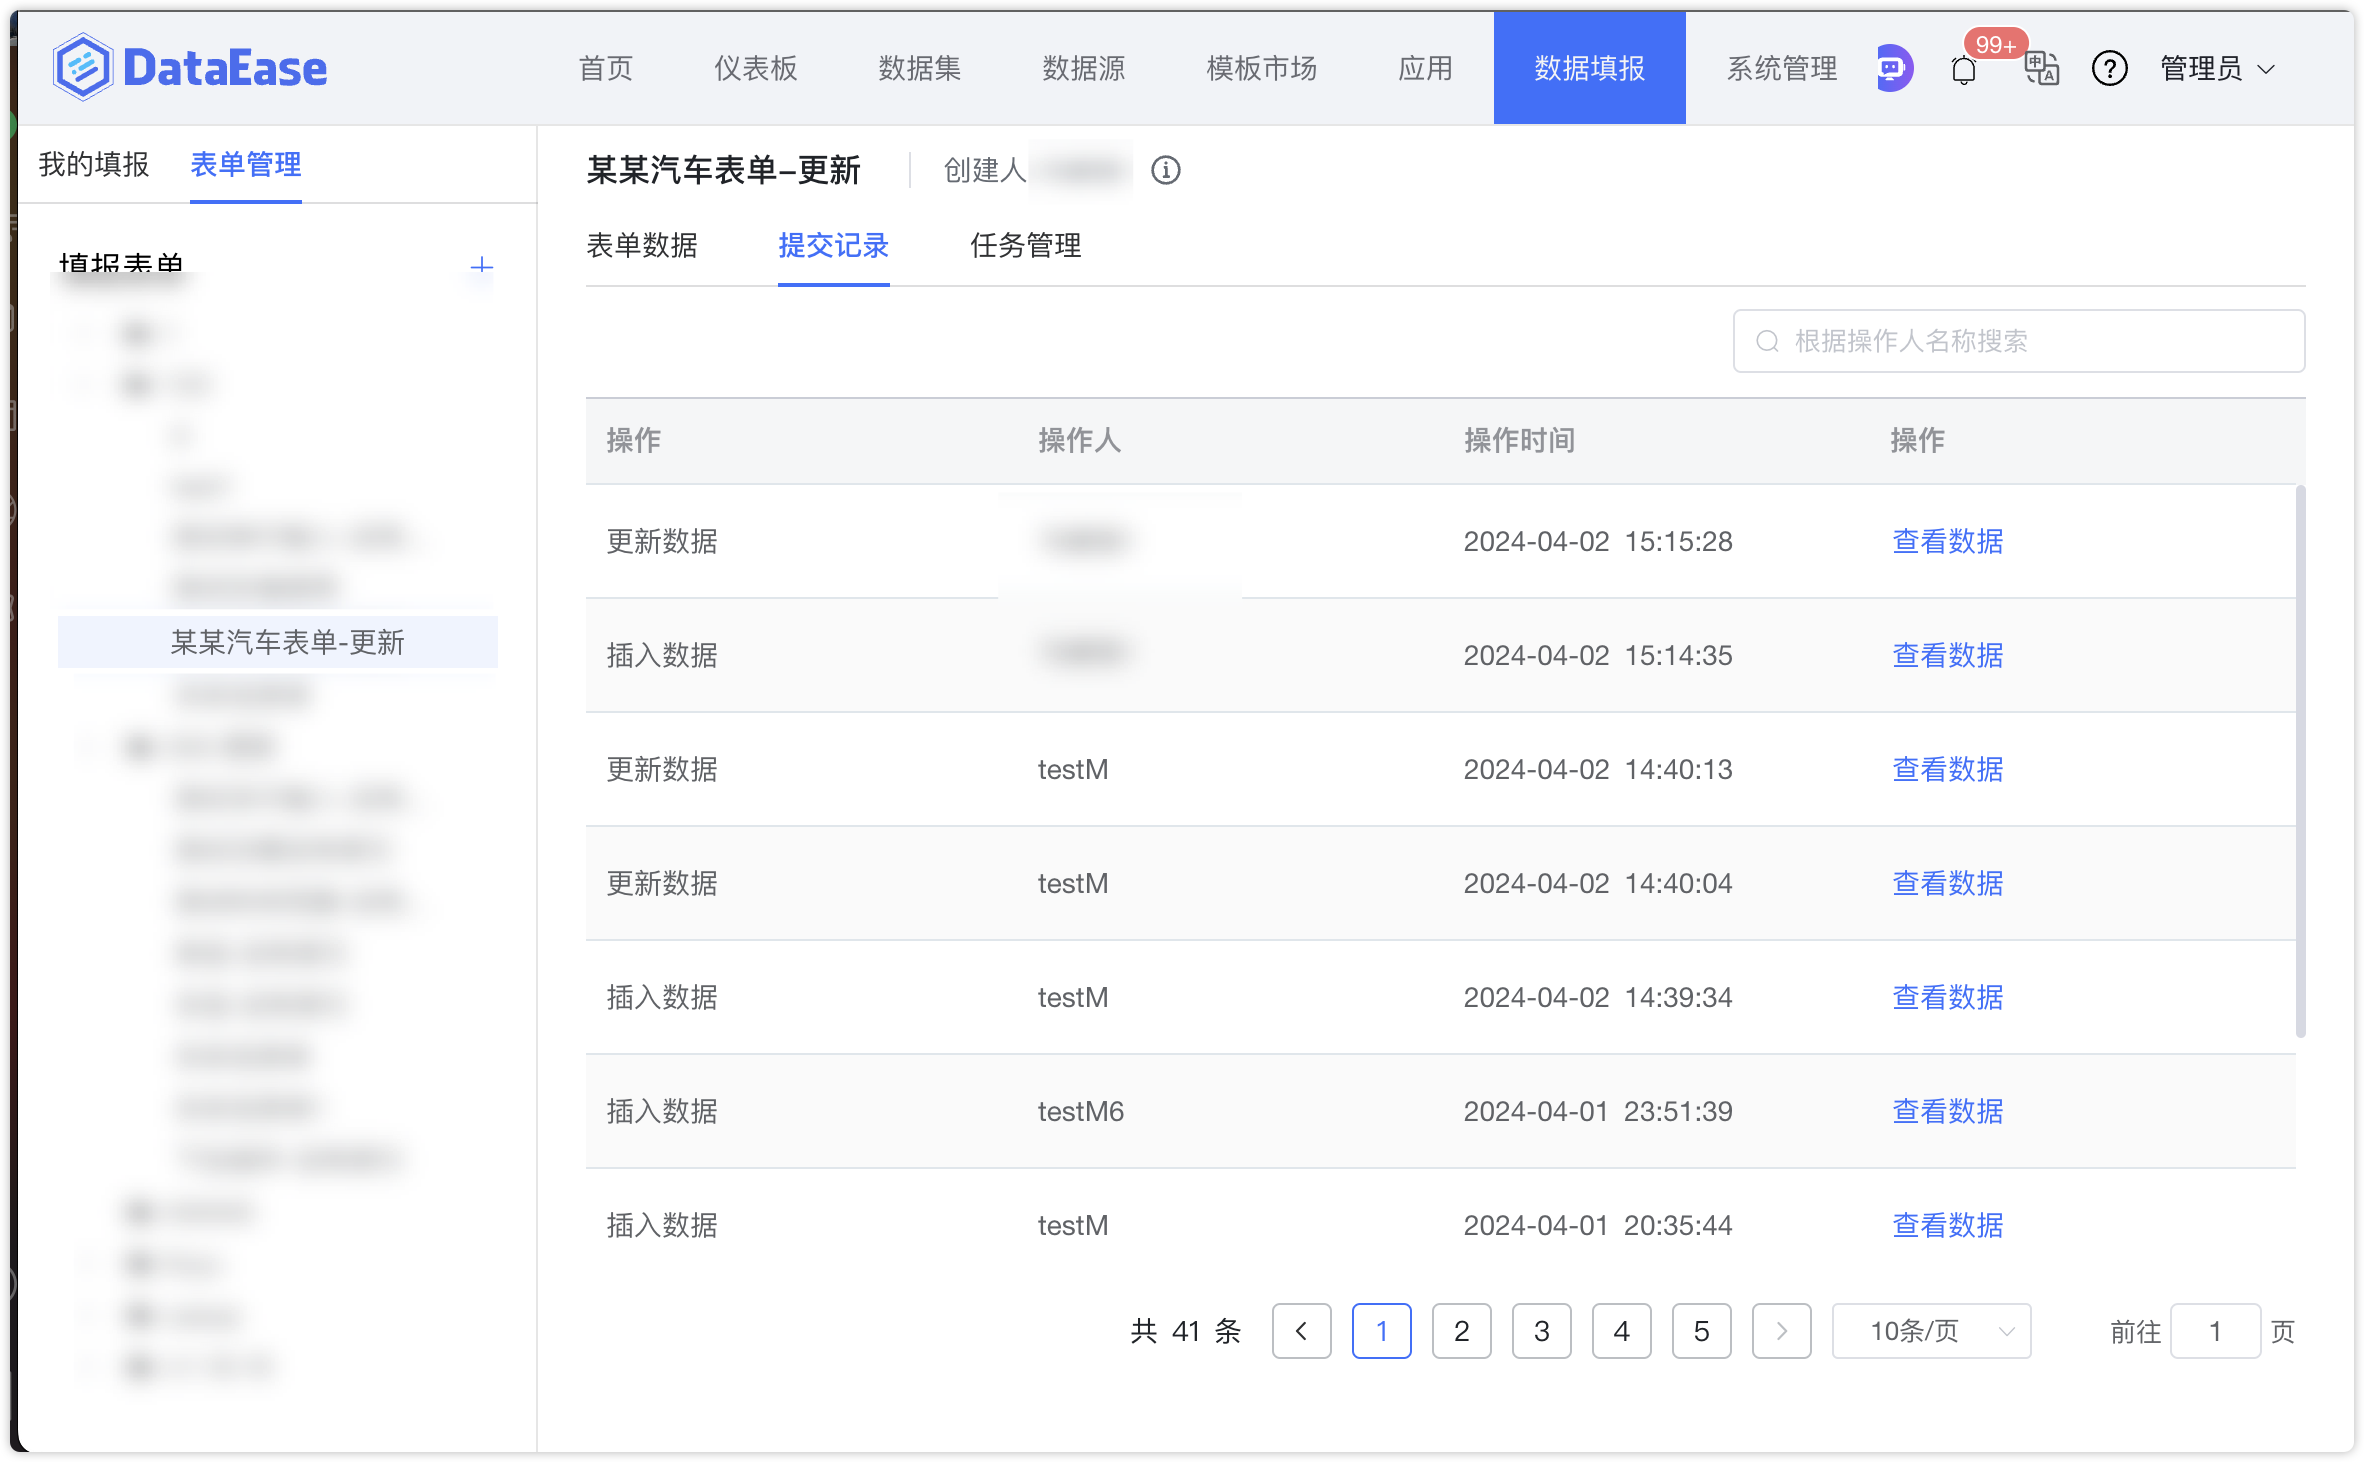Open the notification bell

click(x=1964, y=70)
